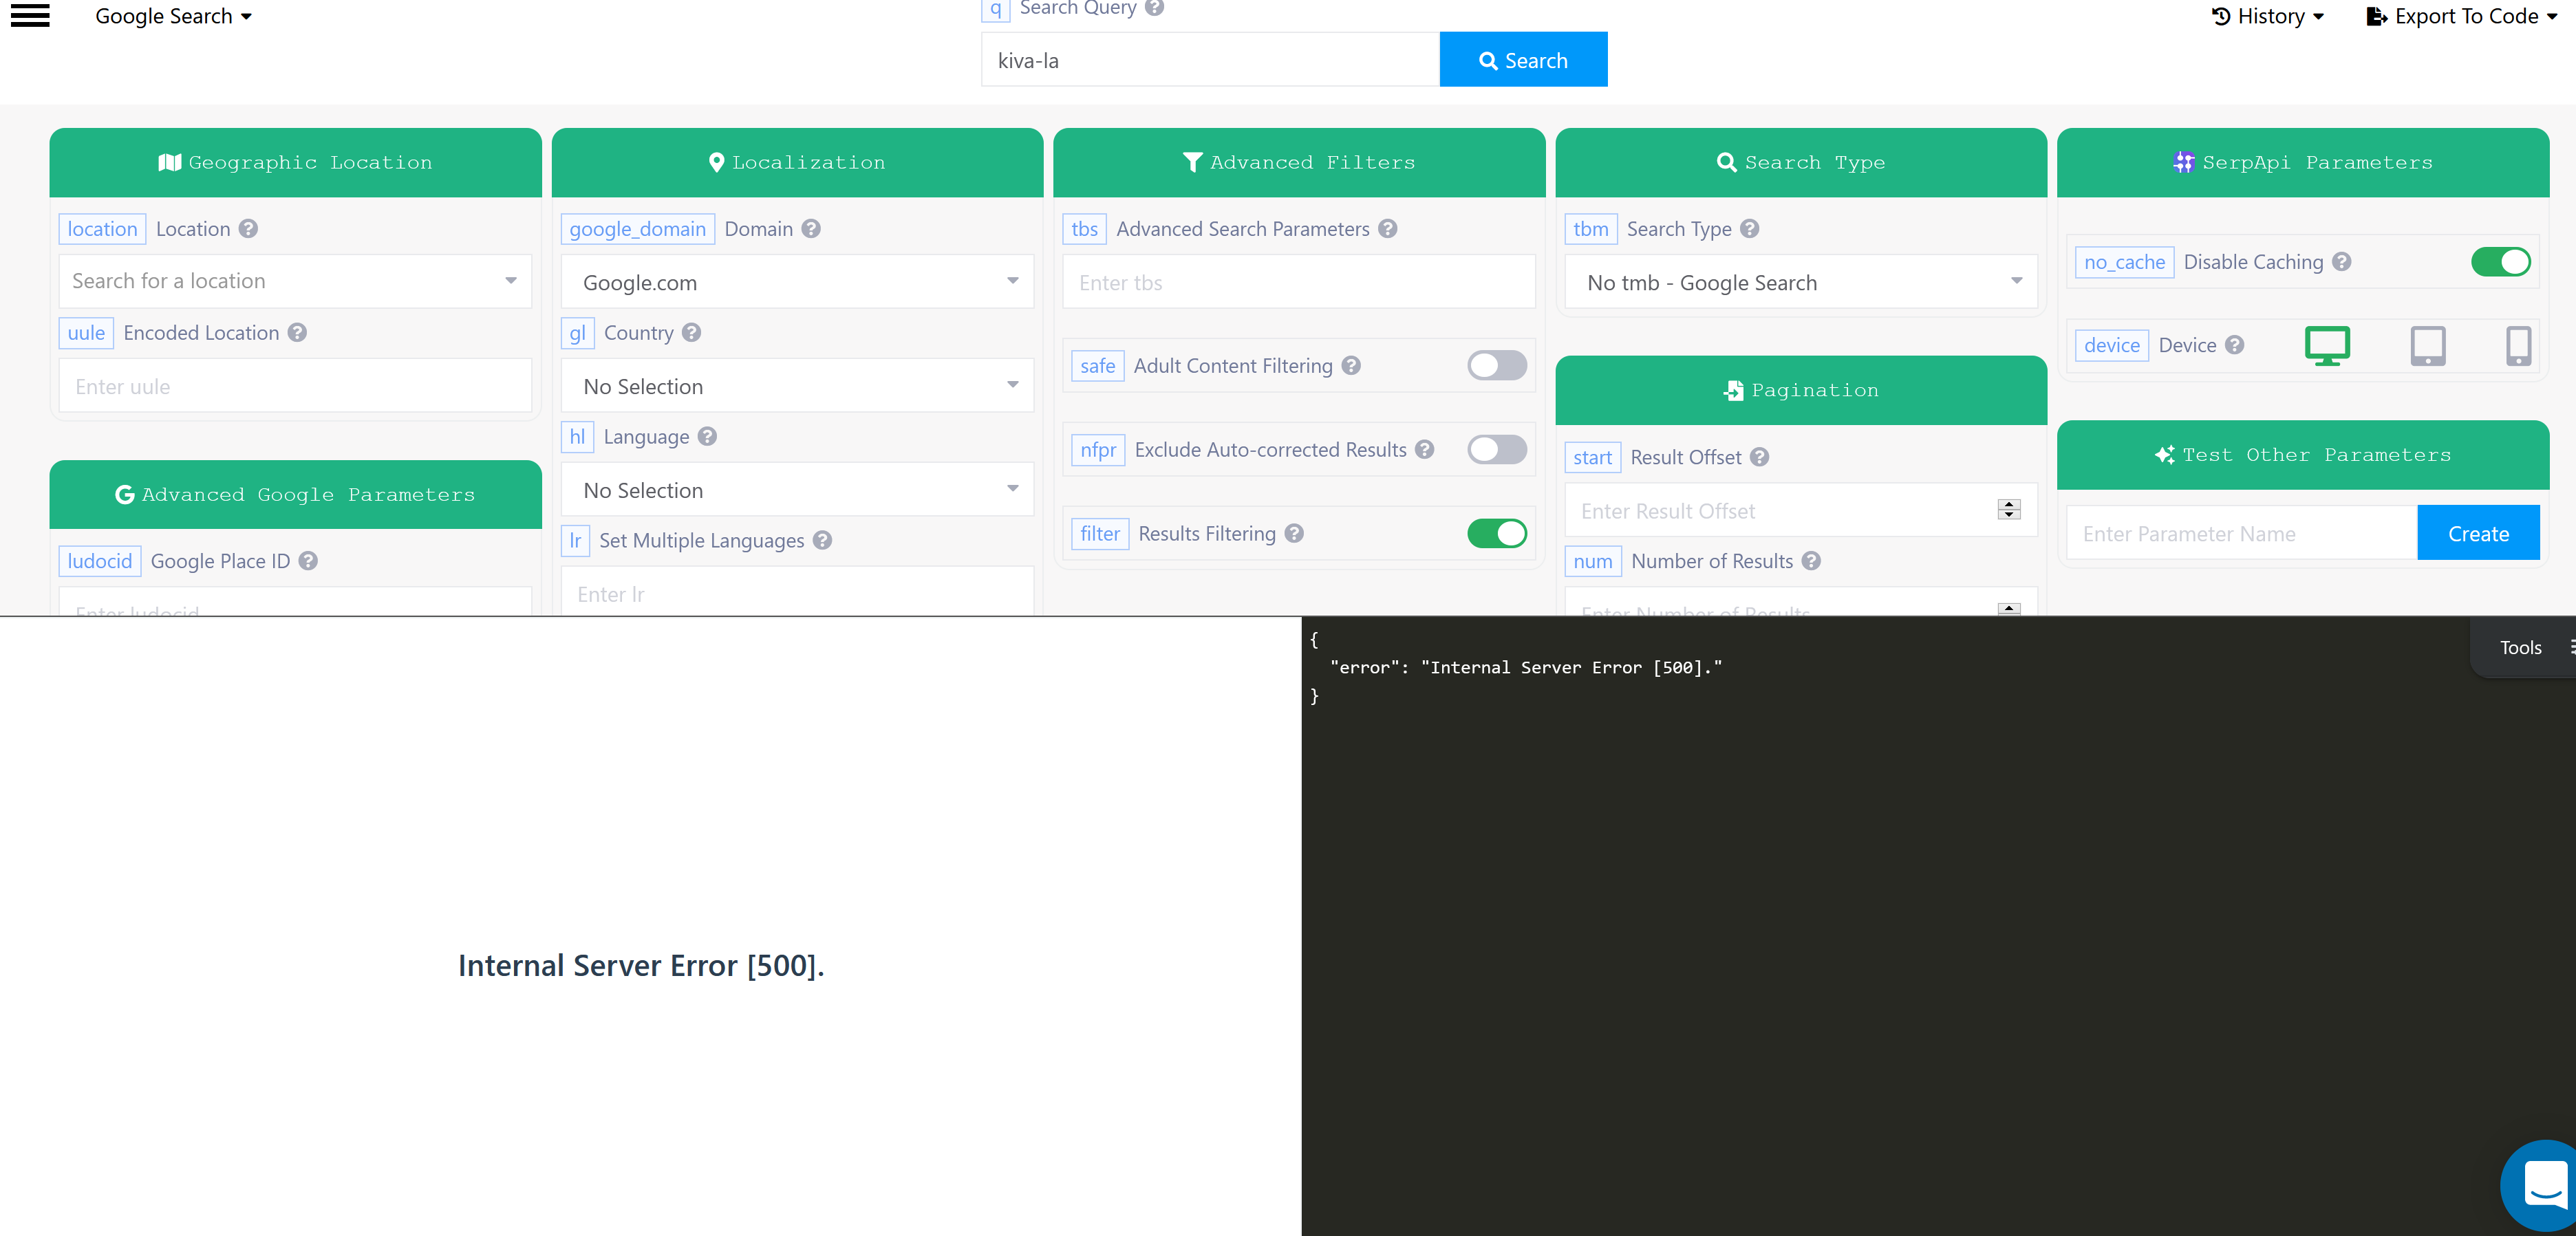Image resolution: width=2576 pixels, height=1236 pixels.
Task: Click the Search Type help icon
Action: point(1750,229)
